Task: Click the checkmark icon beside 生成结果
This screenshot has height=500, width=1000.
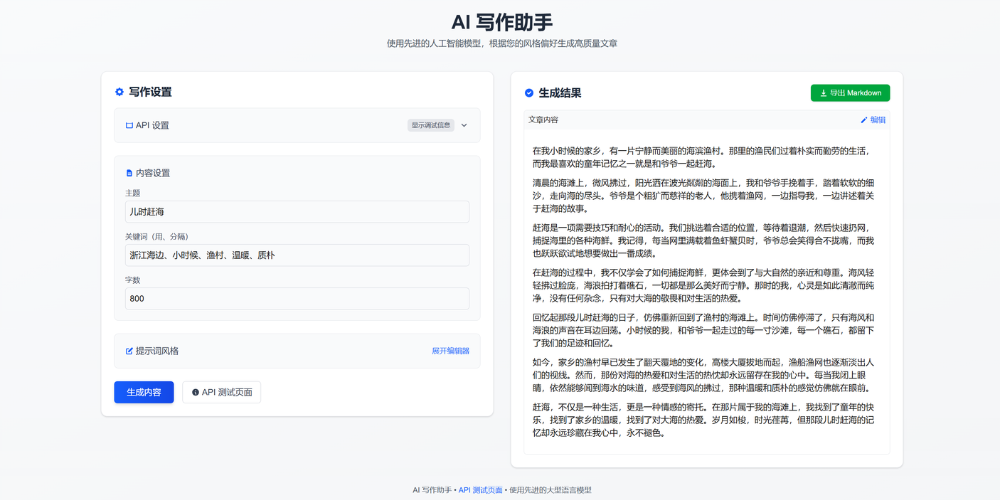Action: pos(529,93)
